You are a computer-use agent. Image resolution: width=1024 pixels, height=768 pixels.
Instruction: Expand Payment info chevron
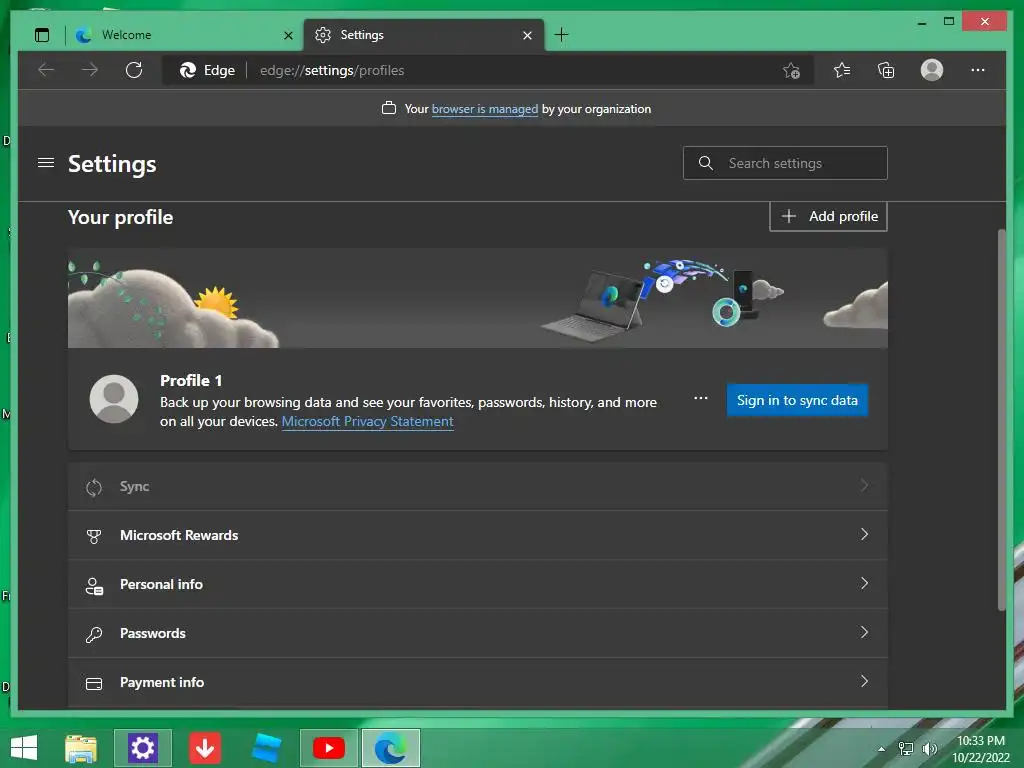pyautogui.click(x=864, y=681)
